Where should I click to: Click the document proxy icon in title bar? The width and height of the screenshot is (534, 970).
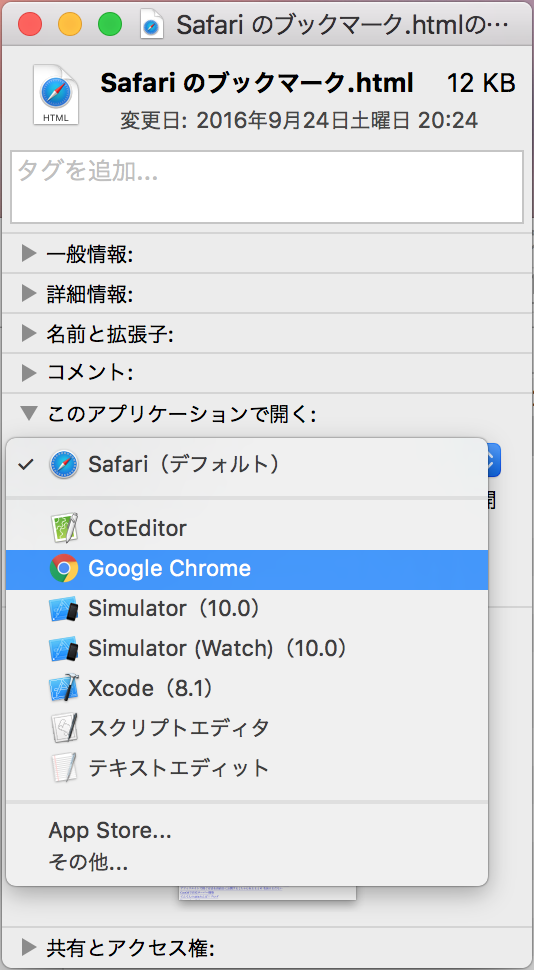pos(152,25)
